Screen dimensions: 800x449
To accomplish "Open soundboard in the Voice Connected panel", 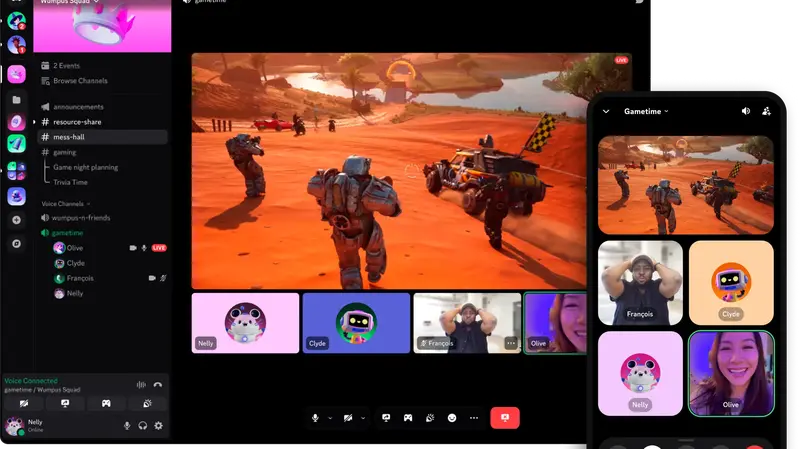I will point(147,404).
